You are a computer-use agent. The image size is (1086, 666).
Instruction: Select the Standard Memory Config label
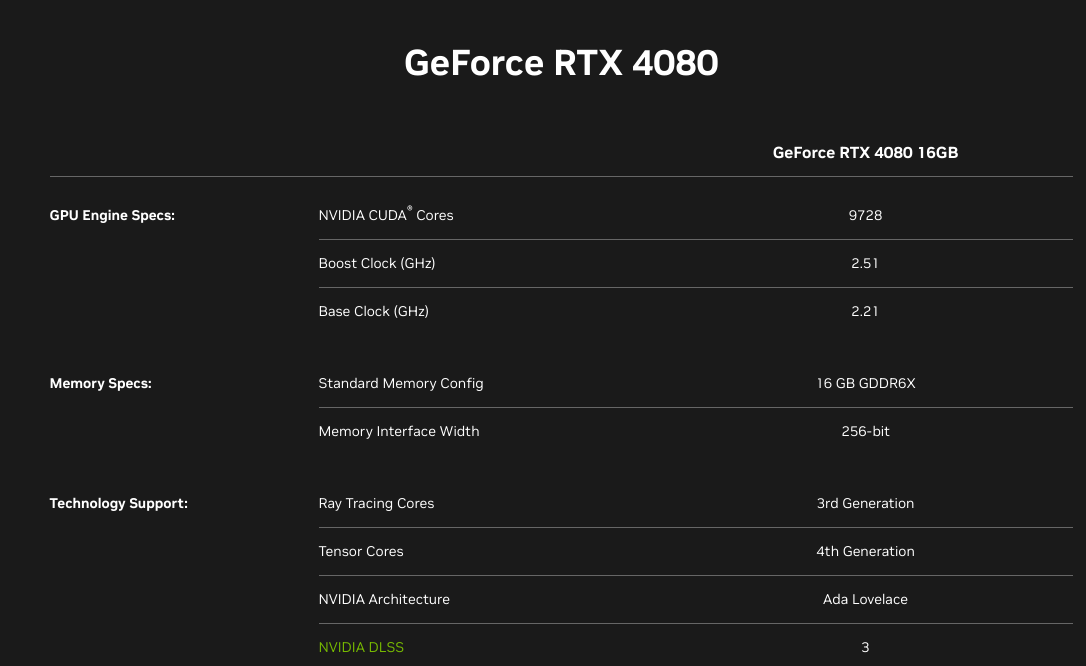pos(400,383)
